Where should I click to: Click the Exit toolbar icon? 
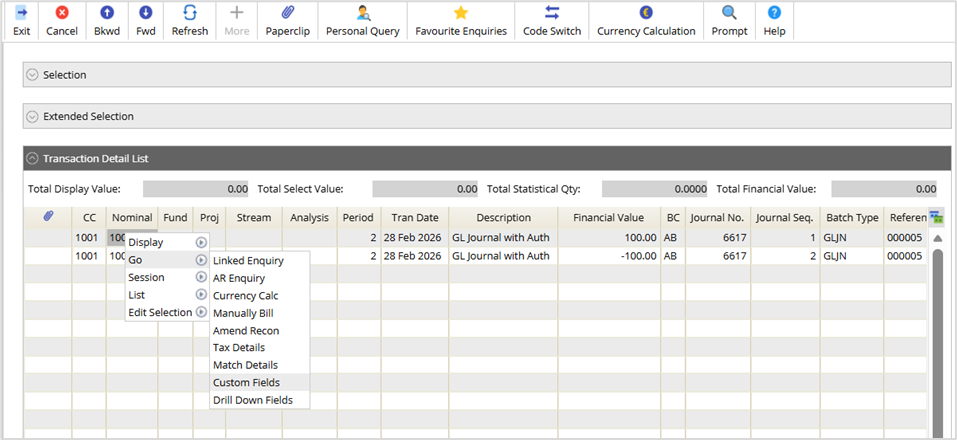click(x=21, y=12)
